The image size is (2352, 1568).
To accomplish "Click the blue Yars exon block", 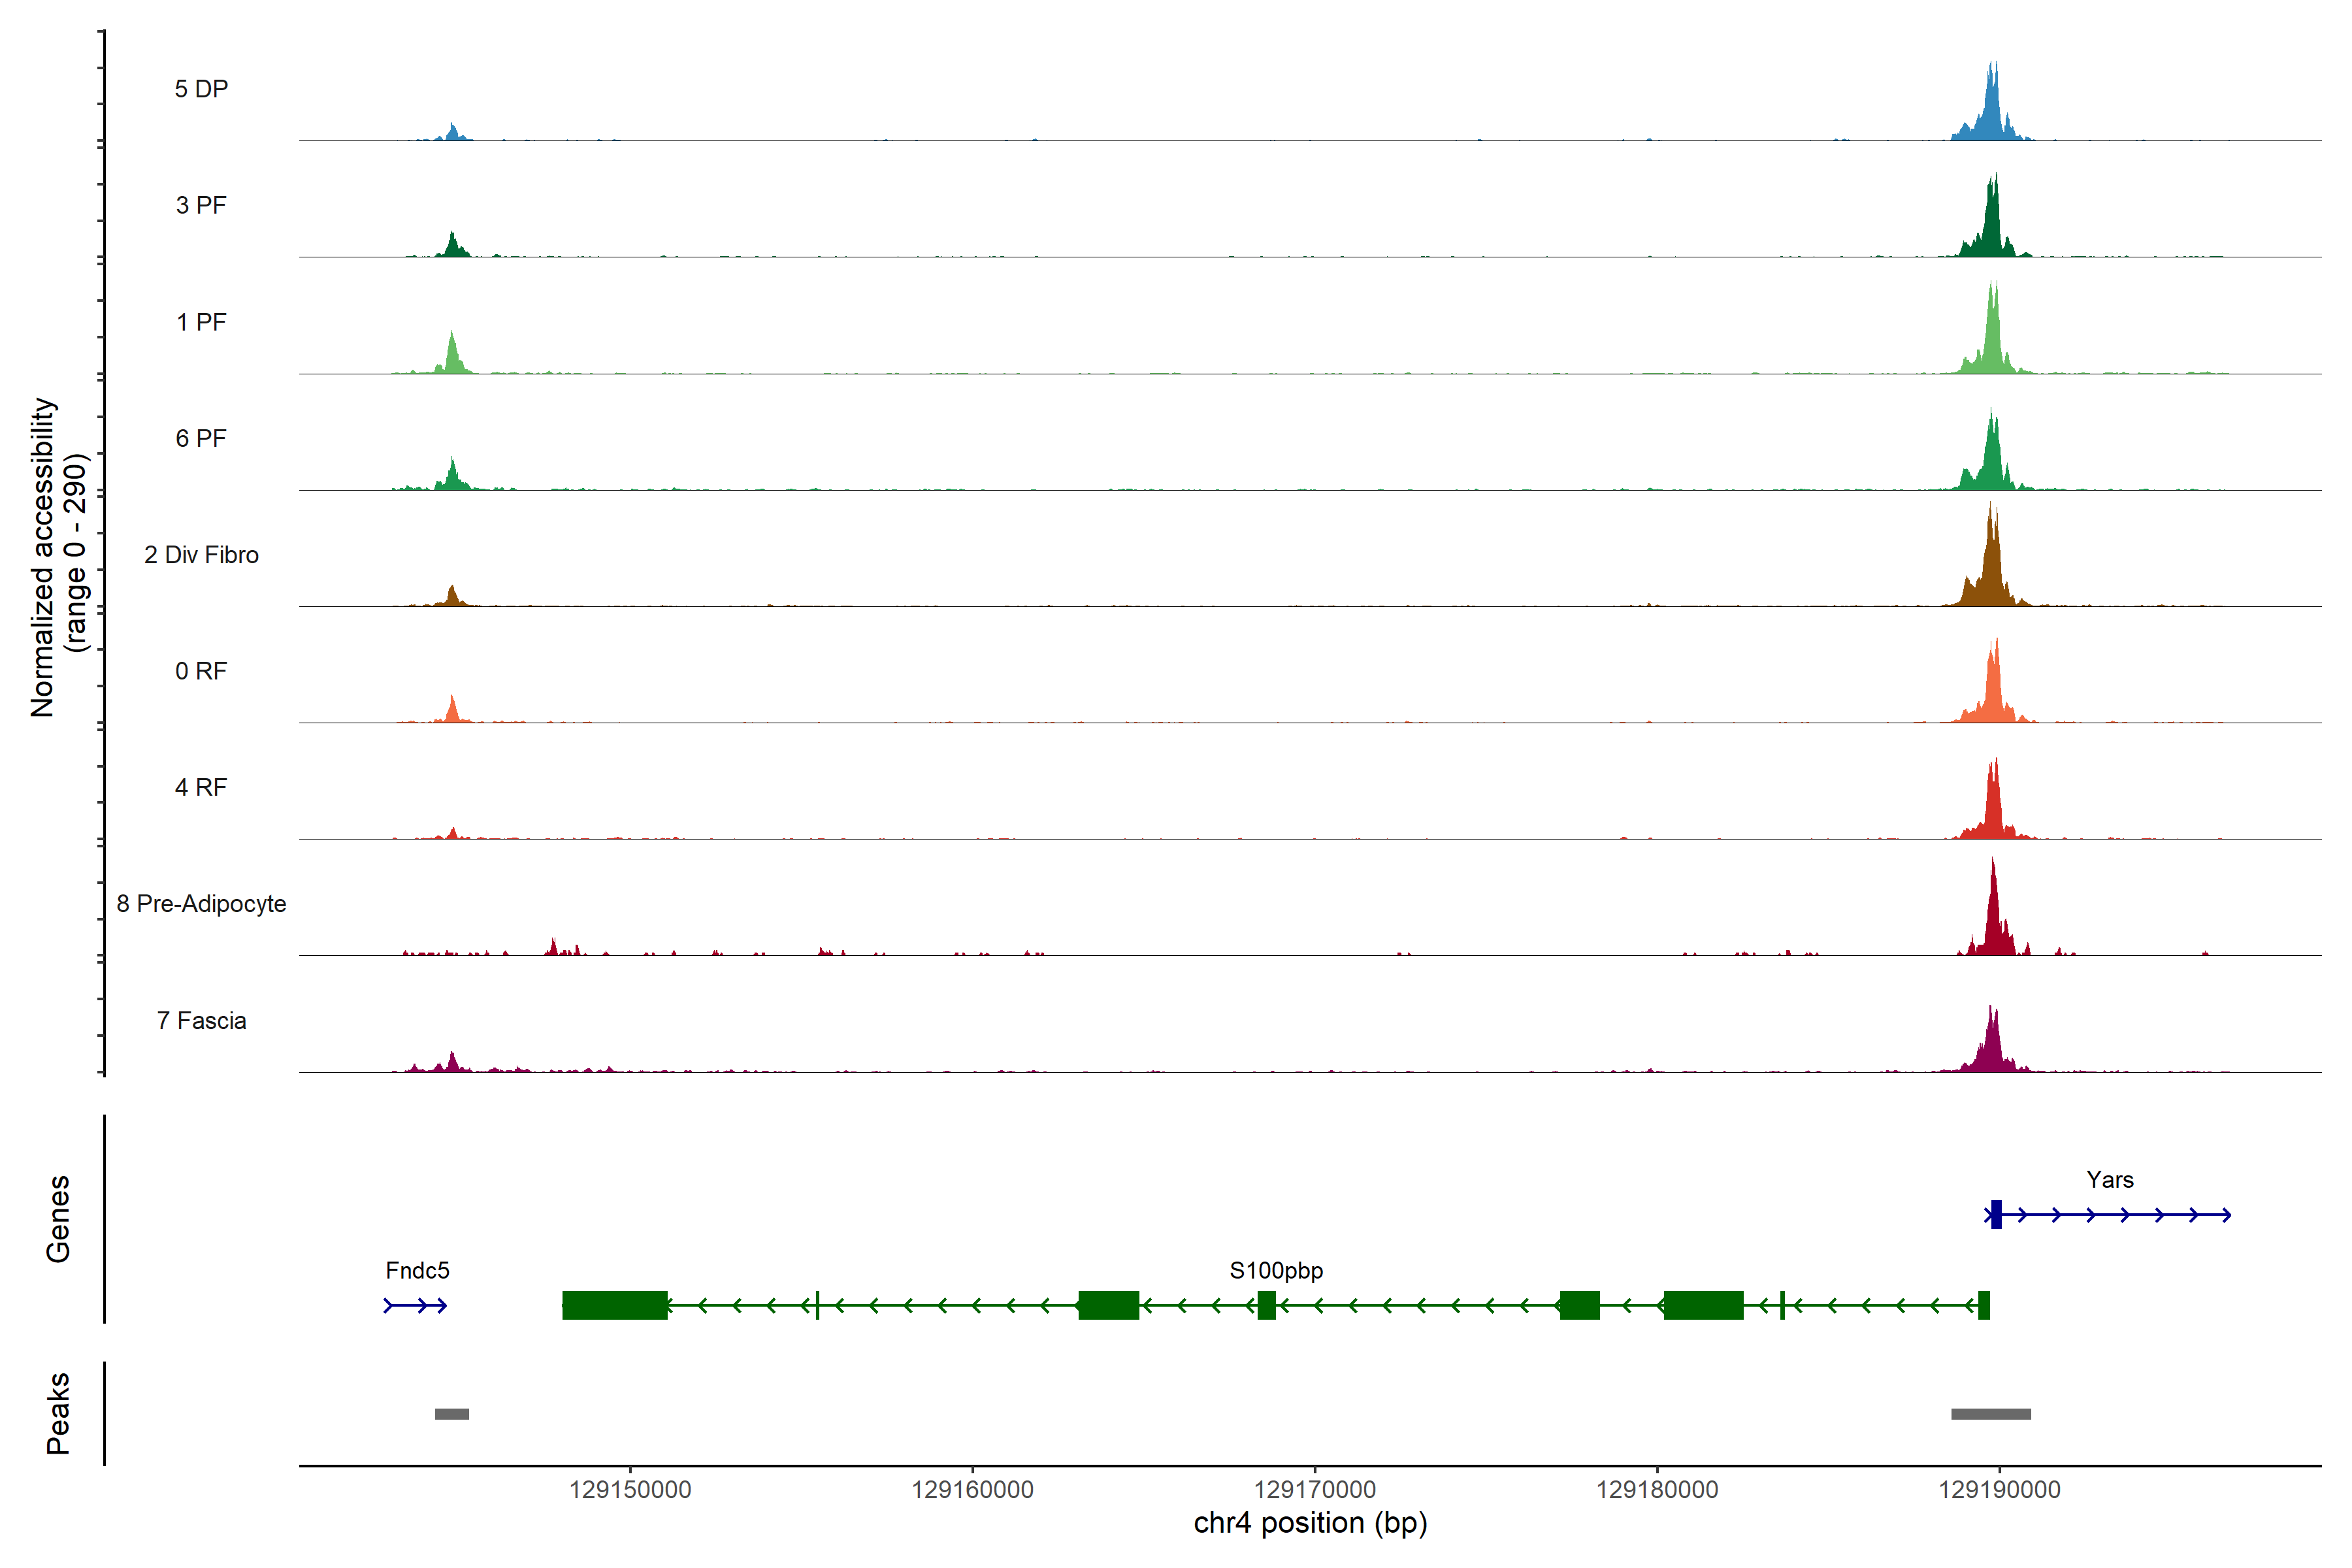I will click(x=1996, y=1214).
